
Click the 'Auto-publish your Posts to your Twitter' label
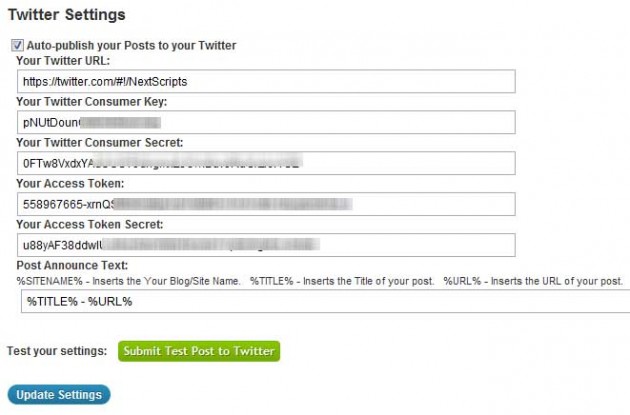[131, 45]
